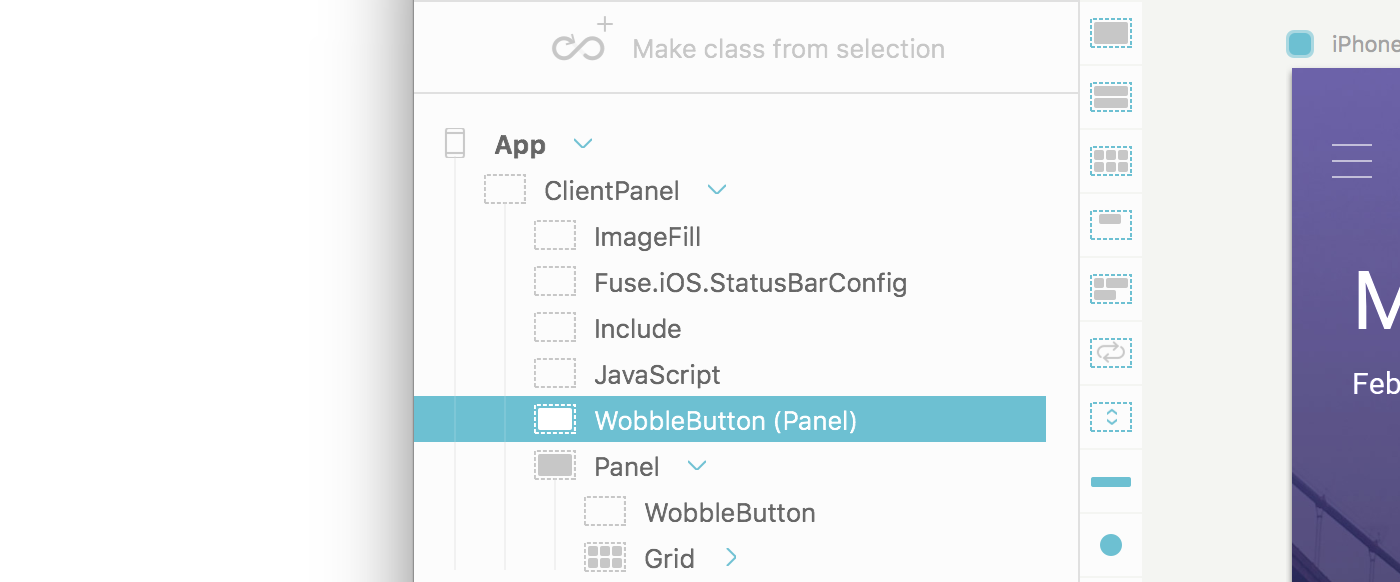Collapse the Panel node chevron

click(x=697, y=466)
